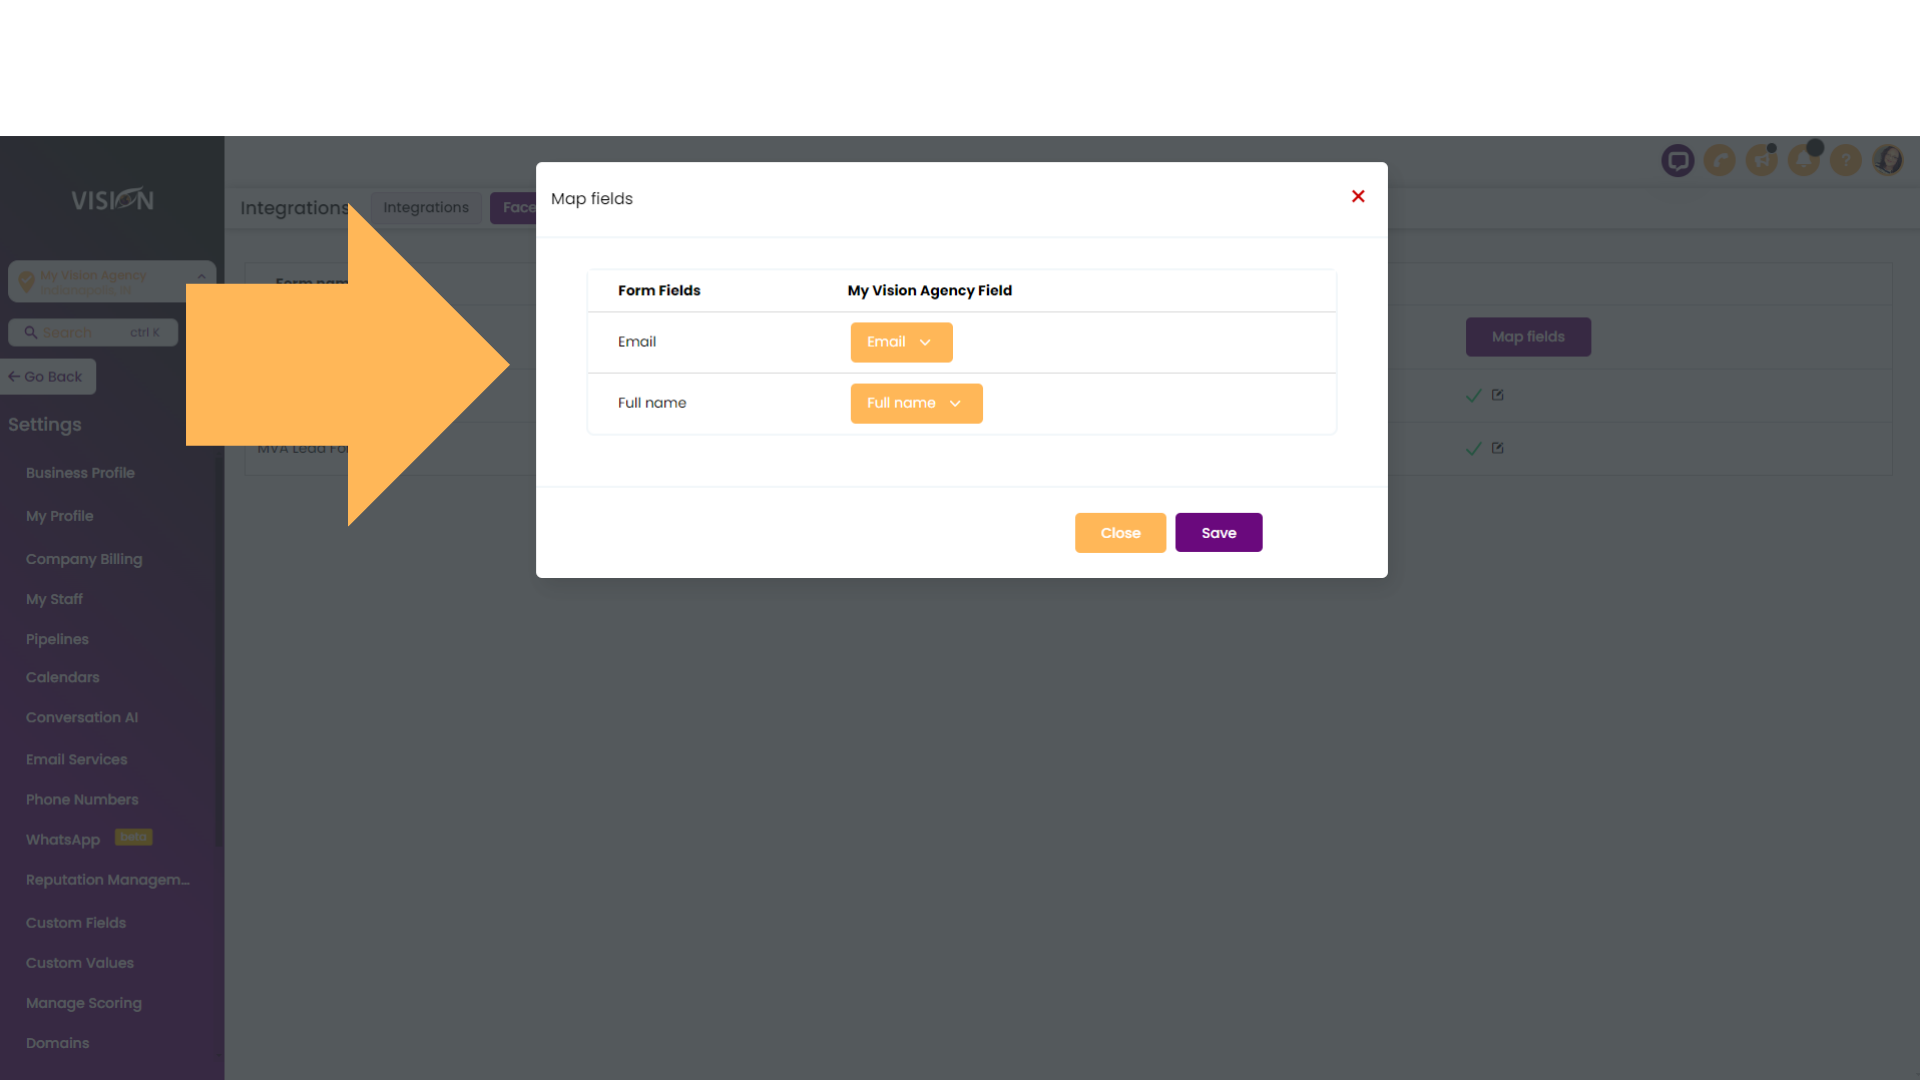Open Phone Numbers settings
Viewport: 1920px width, 1080px height.
point(82,799)
